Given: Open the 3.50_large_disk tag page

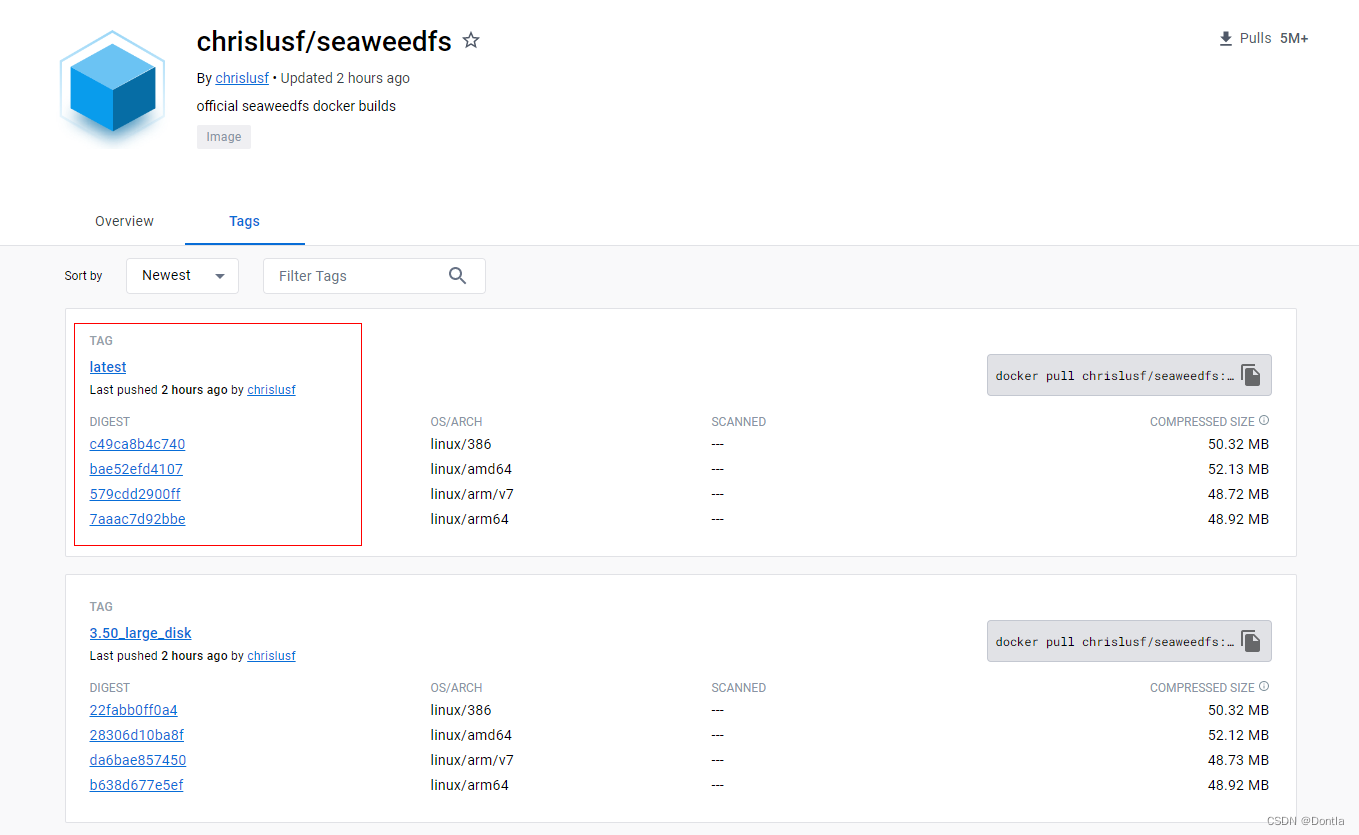Looking at the screenshot, I should [140, 633].
